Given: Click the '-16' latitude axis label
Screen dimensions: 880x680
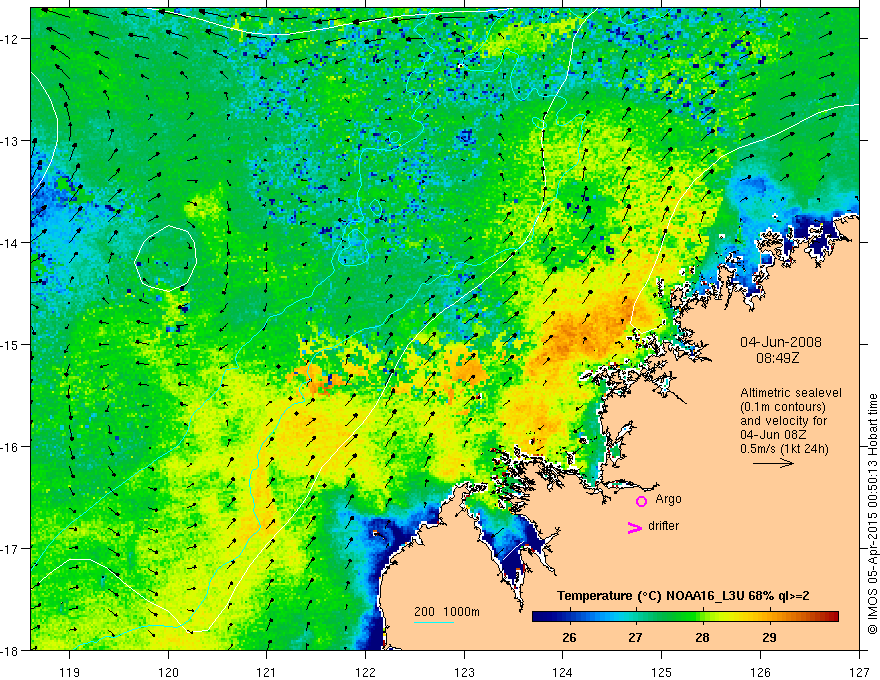Looking at the screenshot, I should coord(11,447).
